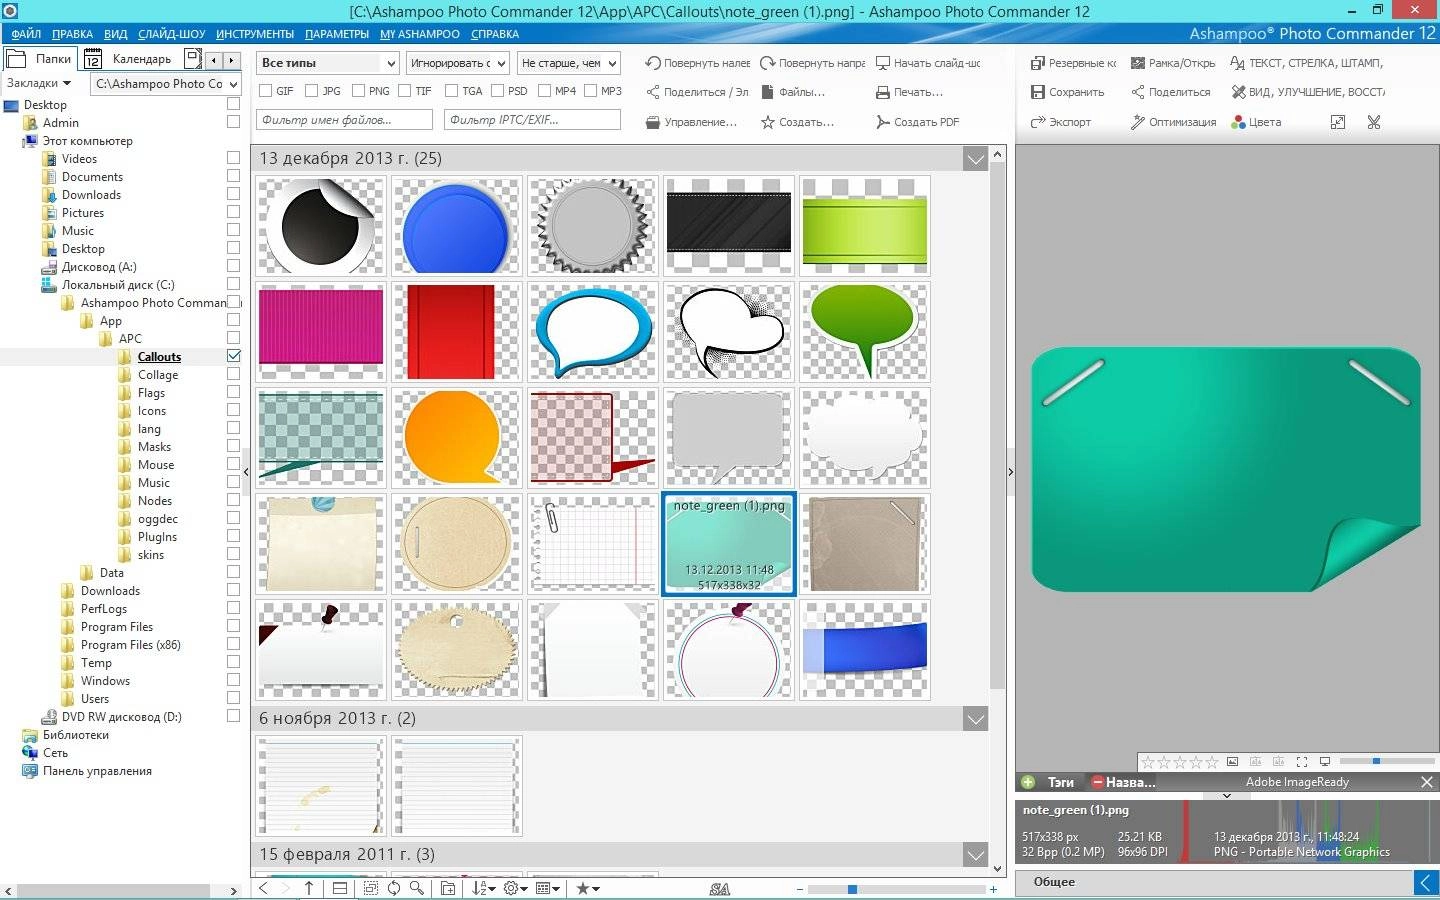This screenshot has height=900, width=1440.
Task: Toggle the JPG filter checkbox
Action: 312,91
